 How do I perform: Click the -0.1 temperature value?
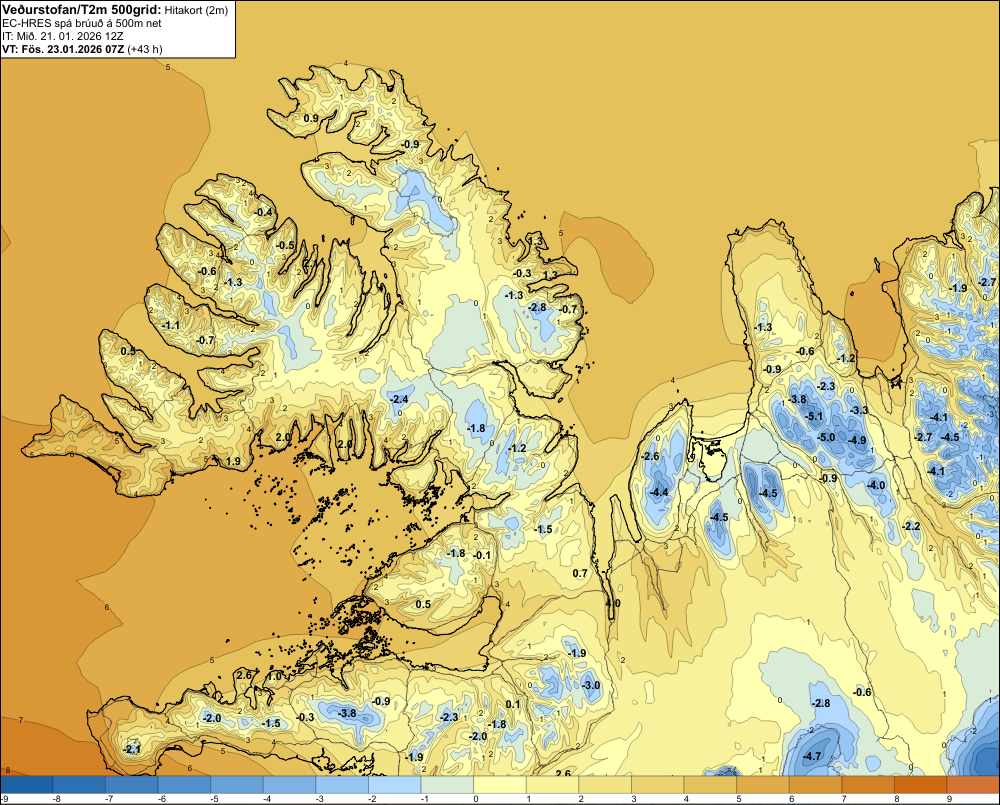tap(482, 555)
